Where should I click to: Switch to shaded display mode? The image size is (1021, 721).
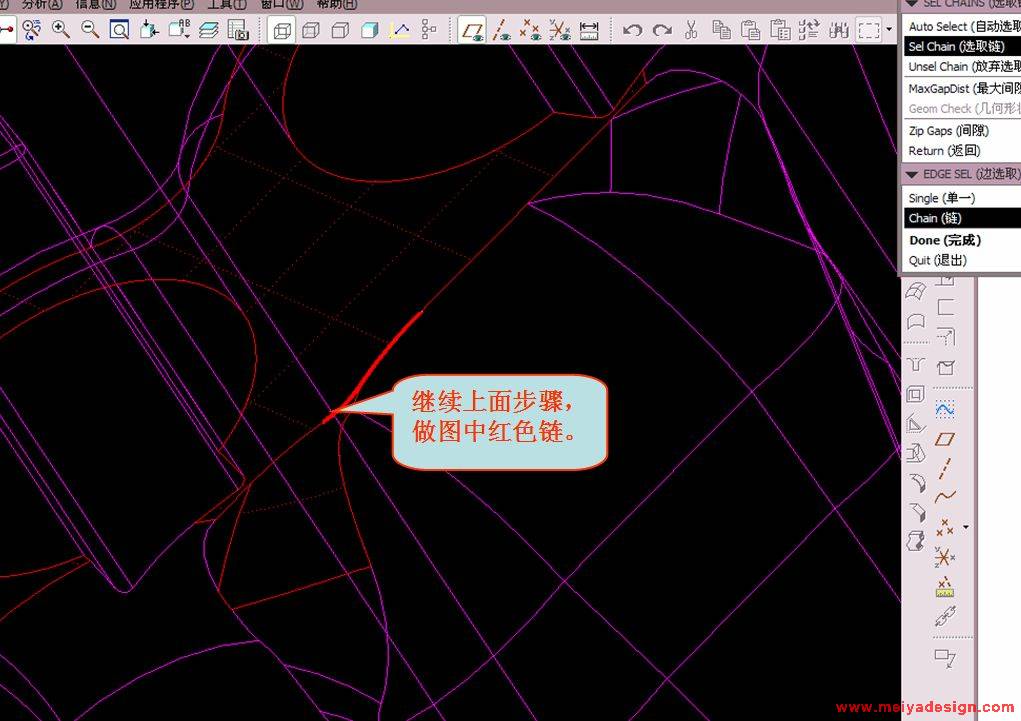point(369,31)
